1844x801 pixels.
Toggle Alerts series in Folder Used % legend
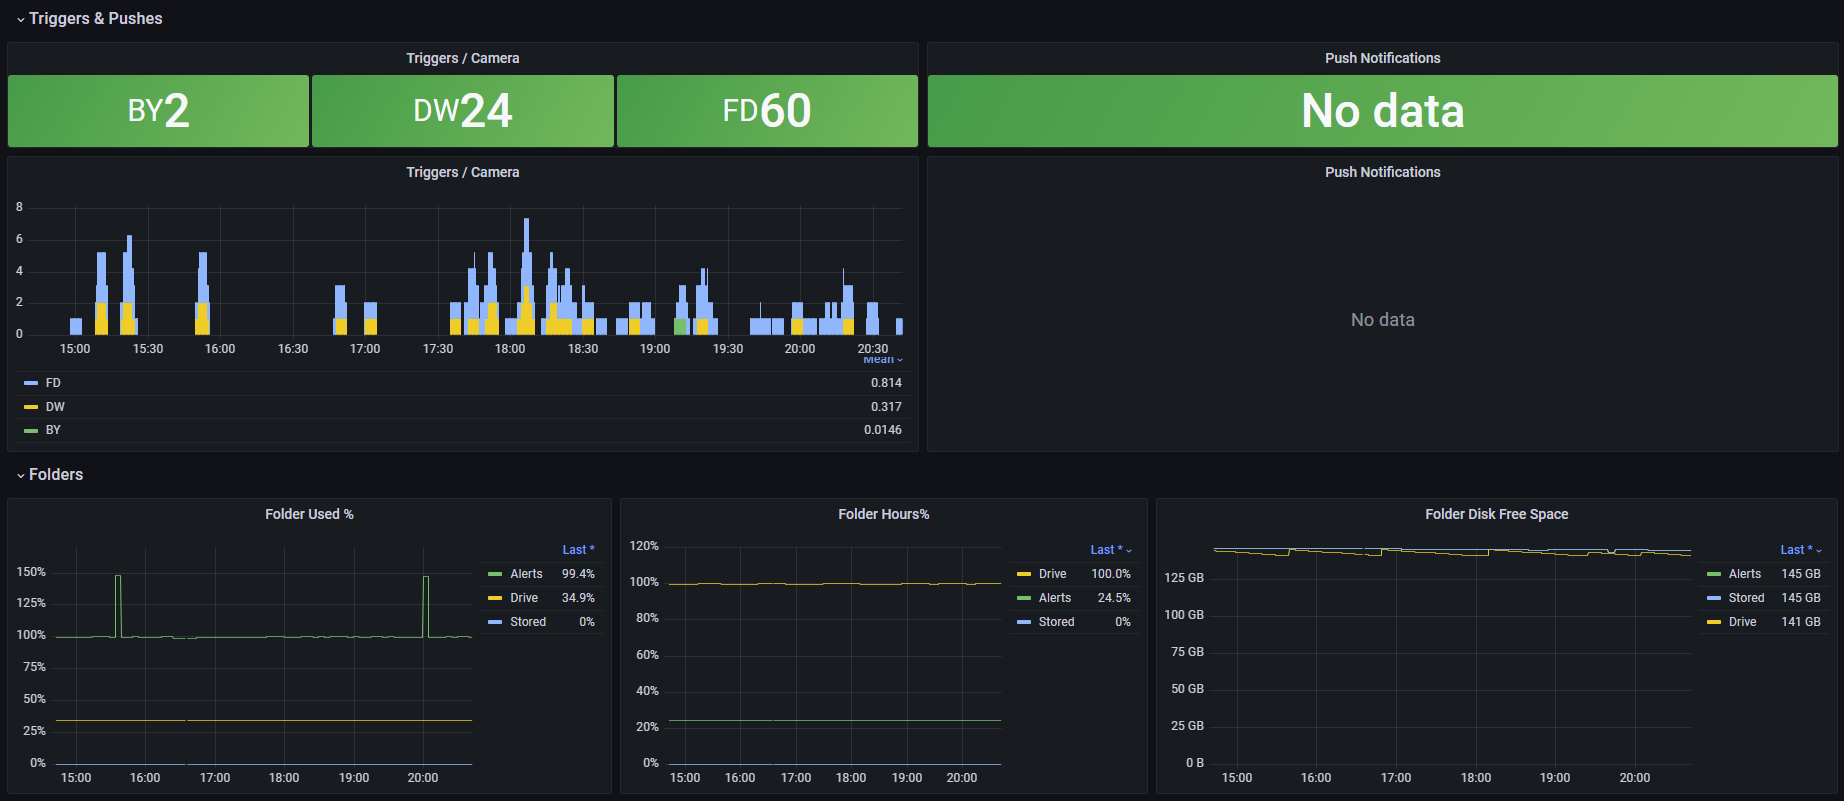point(526,574)
